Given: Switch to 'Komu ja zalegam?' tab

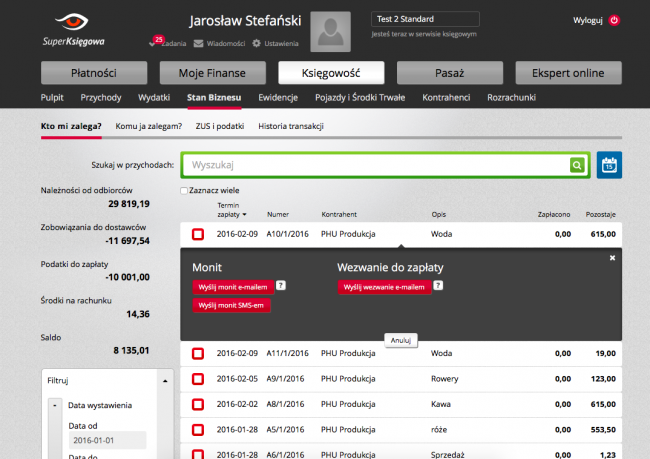Looking at the screenshot, I should coord(148,126).
